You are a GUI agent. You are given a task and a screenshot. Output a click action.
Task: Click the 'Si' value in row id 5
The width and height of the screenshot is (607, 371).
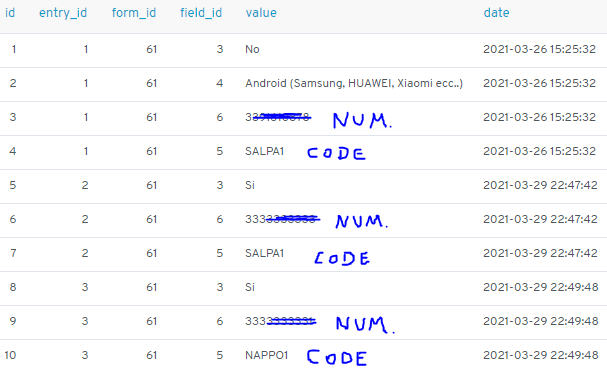coord(250,185)
